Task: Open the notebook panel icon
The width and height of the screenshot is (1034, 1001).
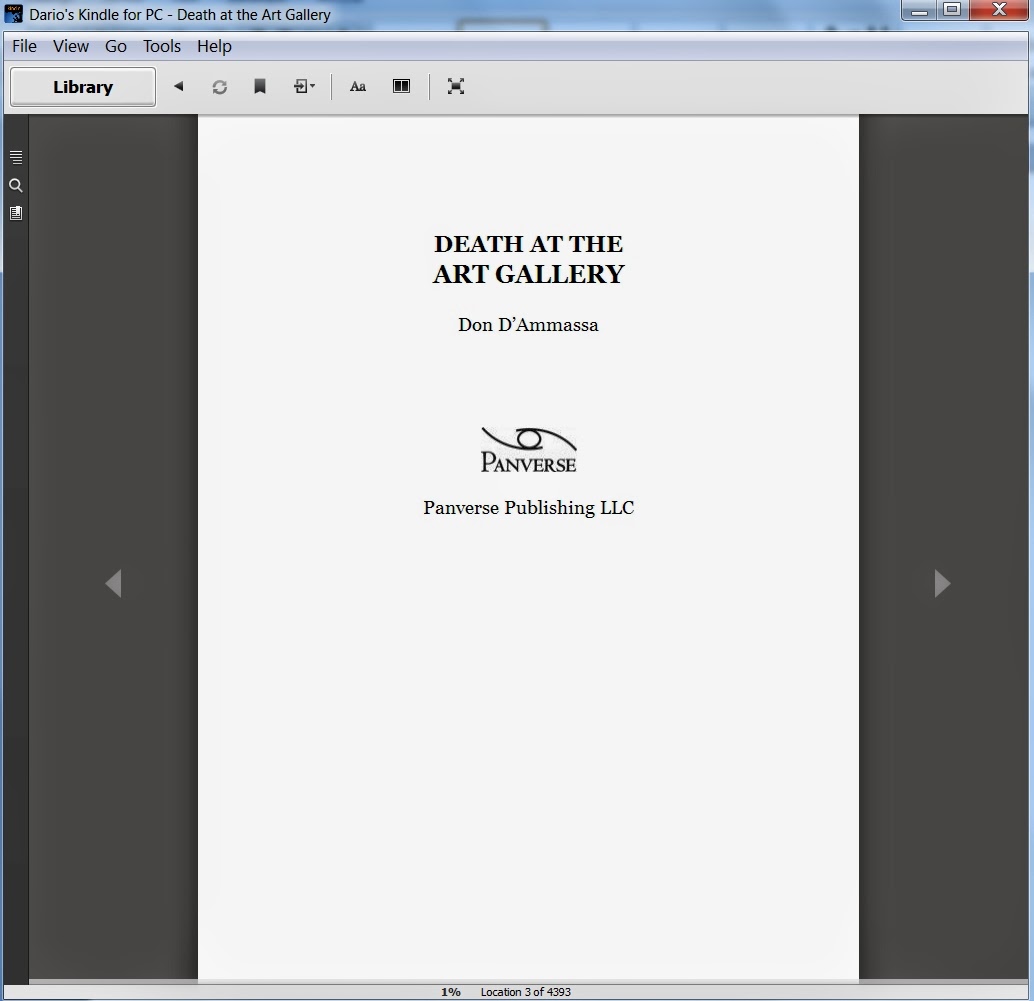Action: [x=16, y=213]
